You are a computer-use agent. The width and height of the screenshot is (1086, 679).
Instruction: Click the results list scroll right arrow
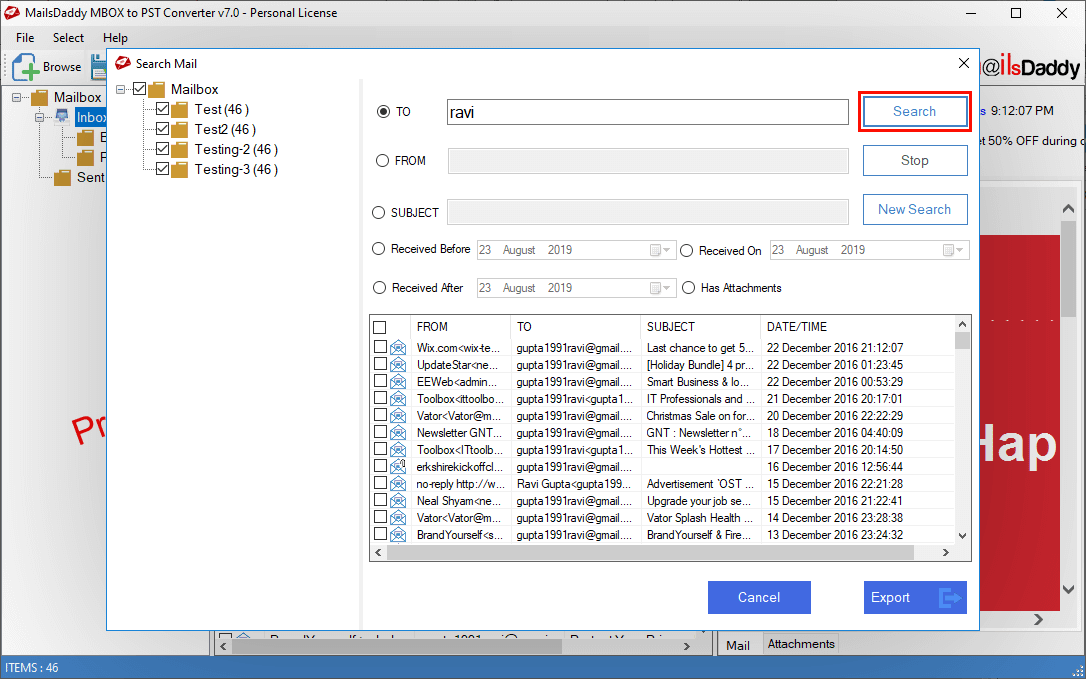(x=945, y=552)
